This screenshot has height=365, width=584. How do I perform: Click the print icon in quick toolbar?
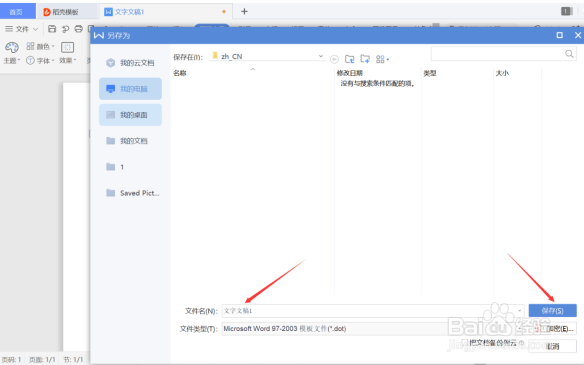tap(78, 29)
